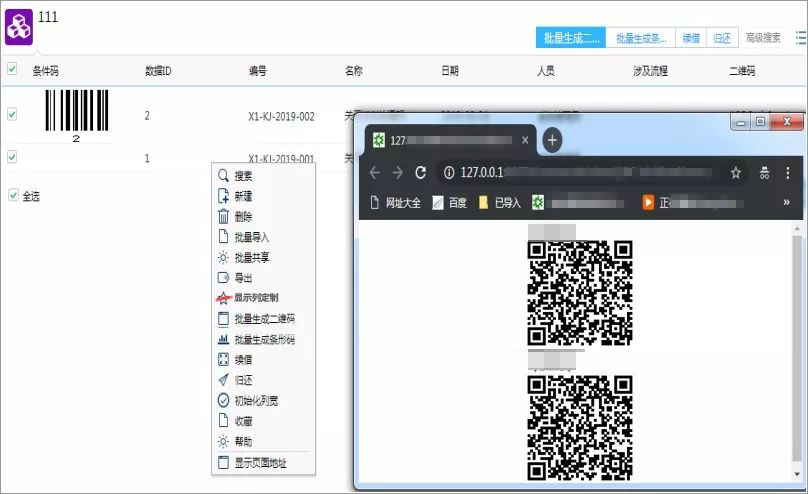This screenshot has width=808, height=494.
Task: Click the incognito profile icon
Action: coord(763,172)
